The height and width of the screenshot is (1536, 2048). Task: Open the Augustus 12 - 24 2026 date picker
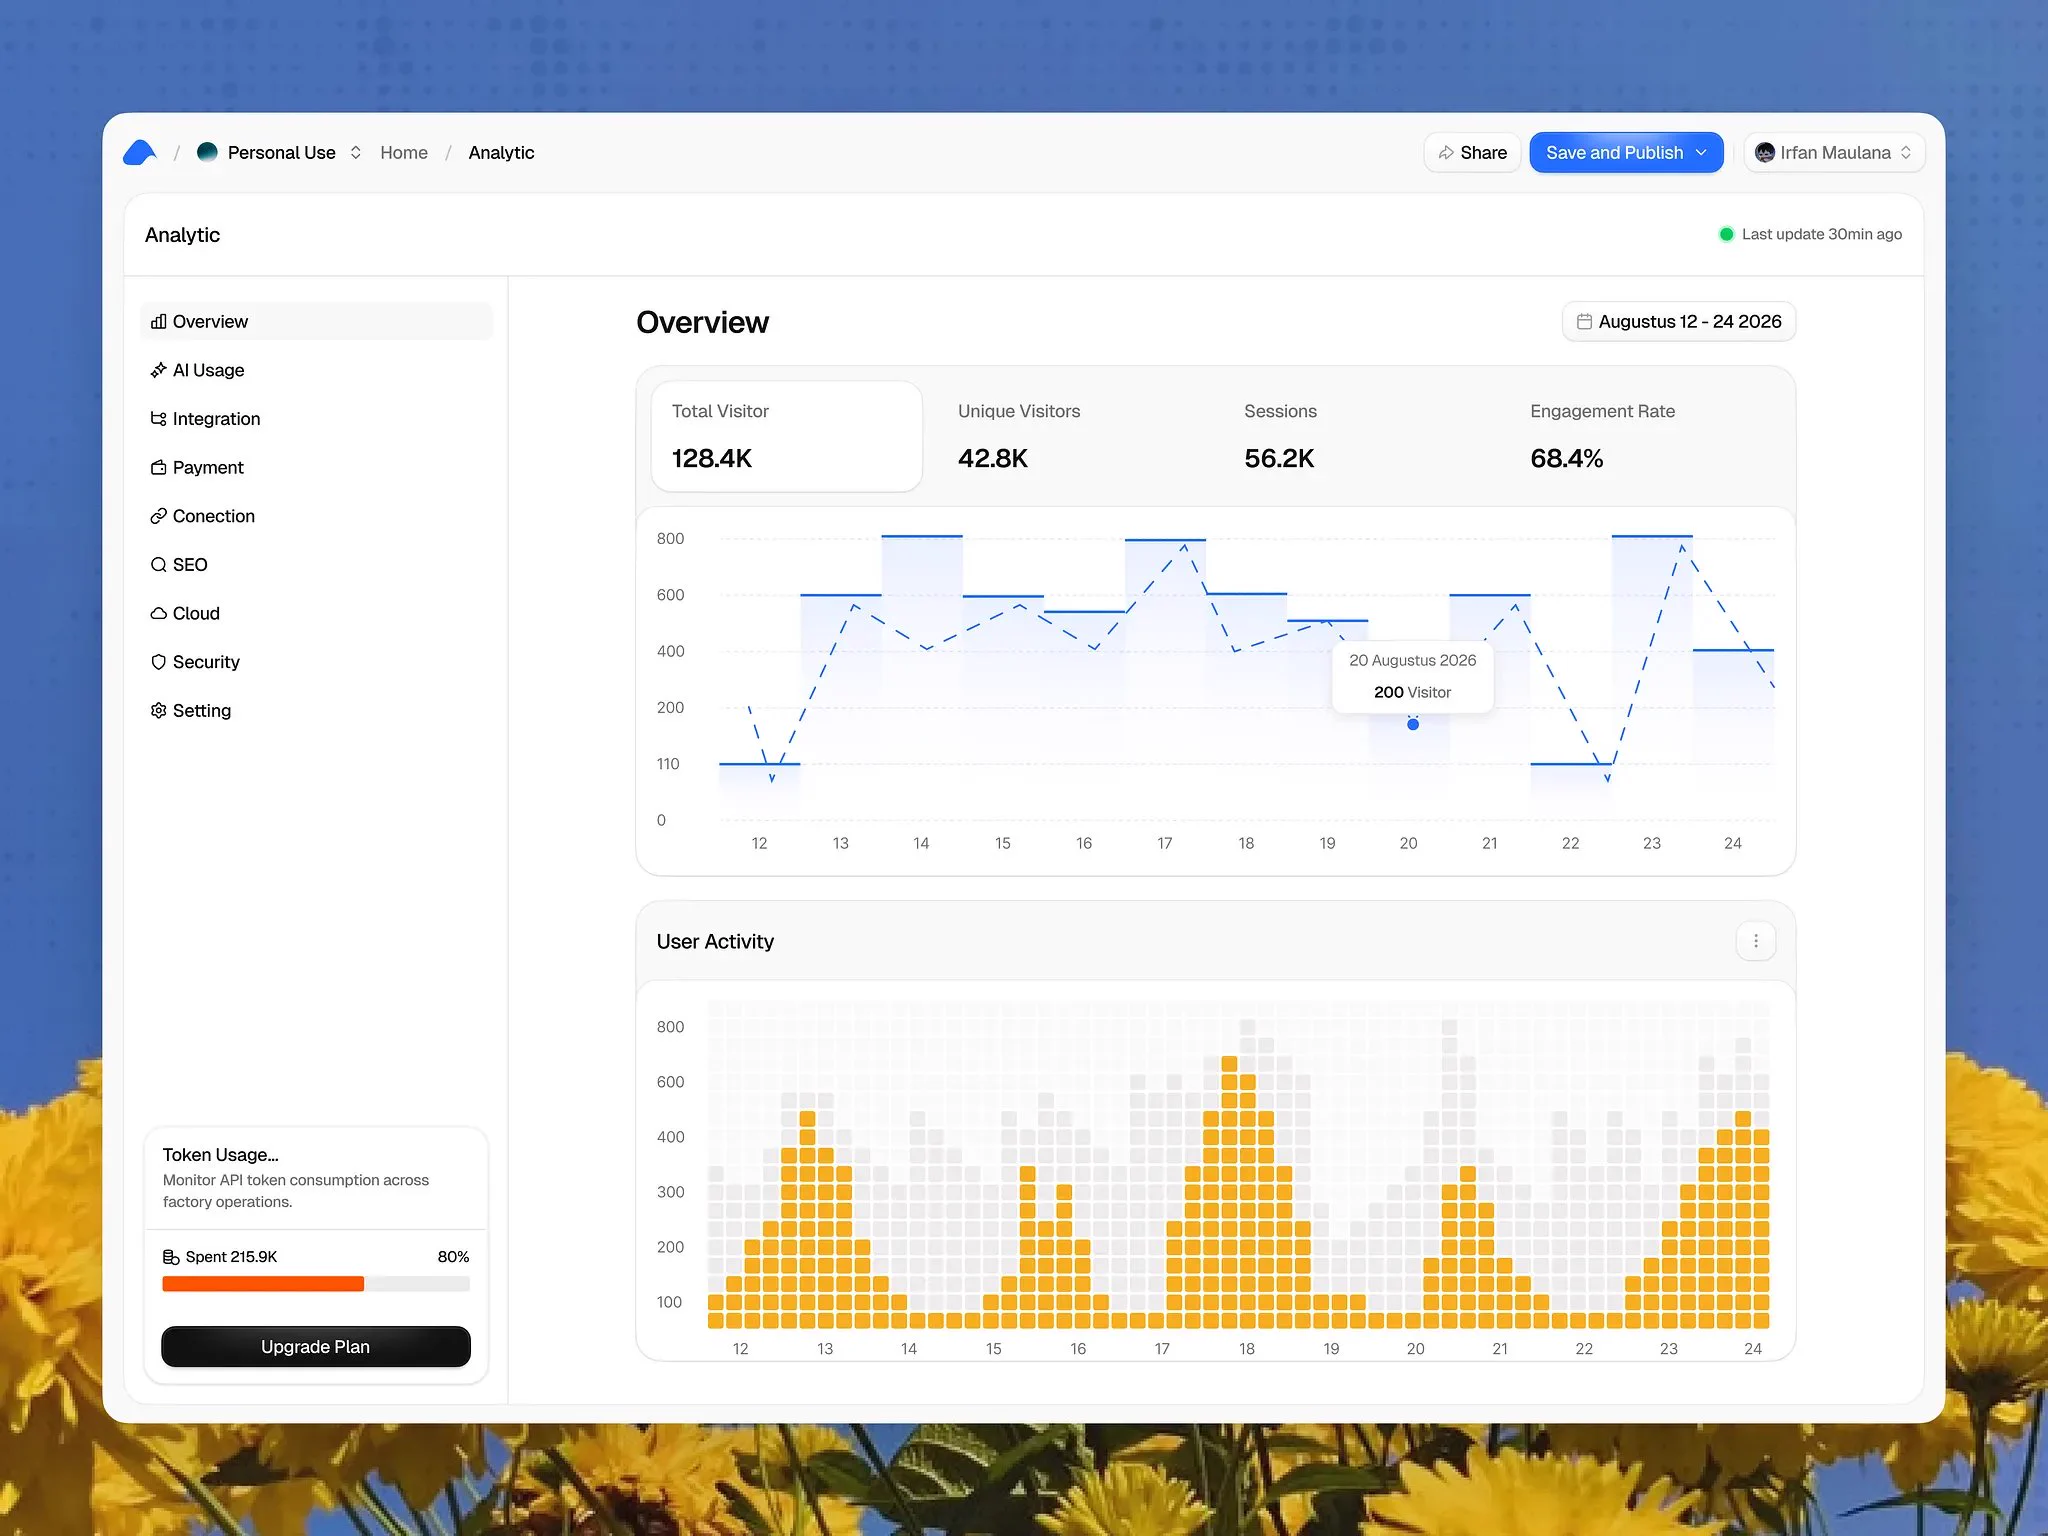point(1679,321)
